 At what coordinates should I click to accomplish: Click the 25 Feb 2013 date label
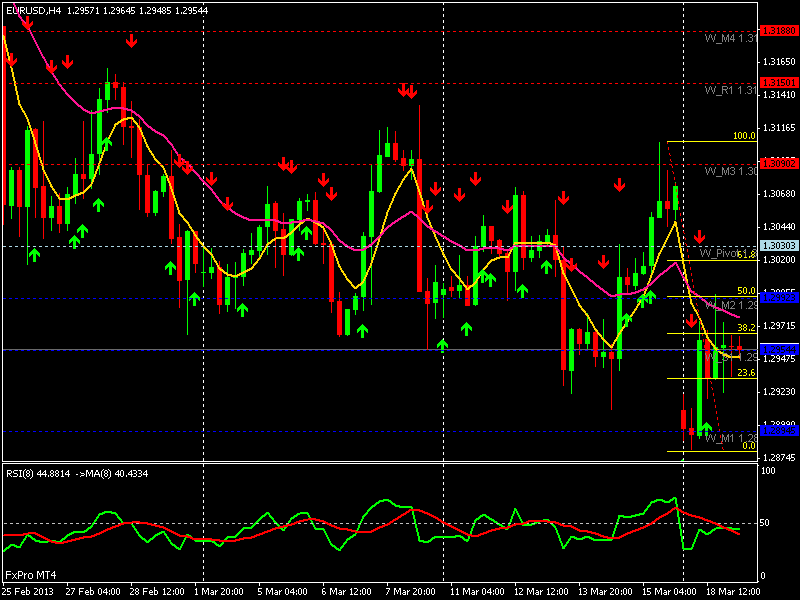[x=28, y=592]
